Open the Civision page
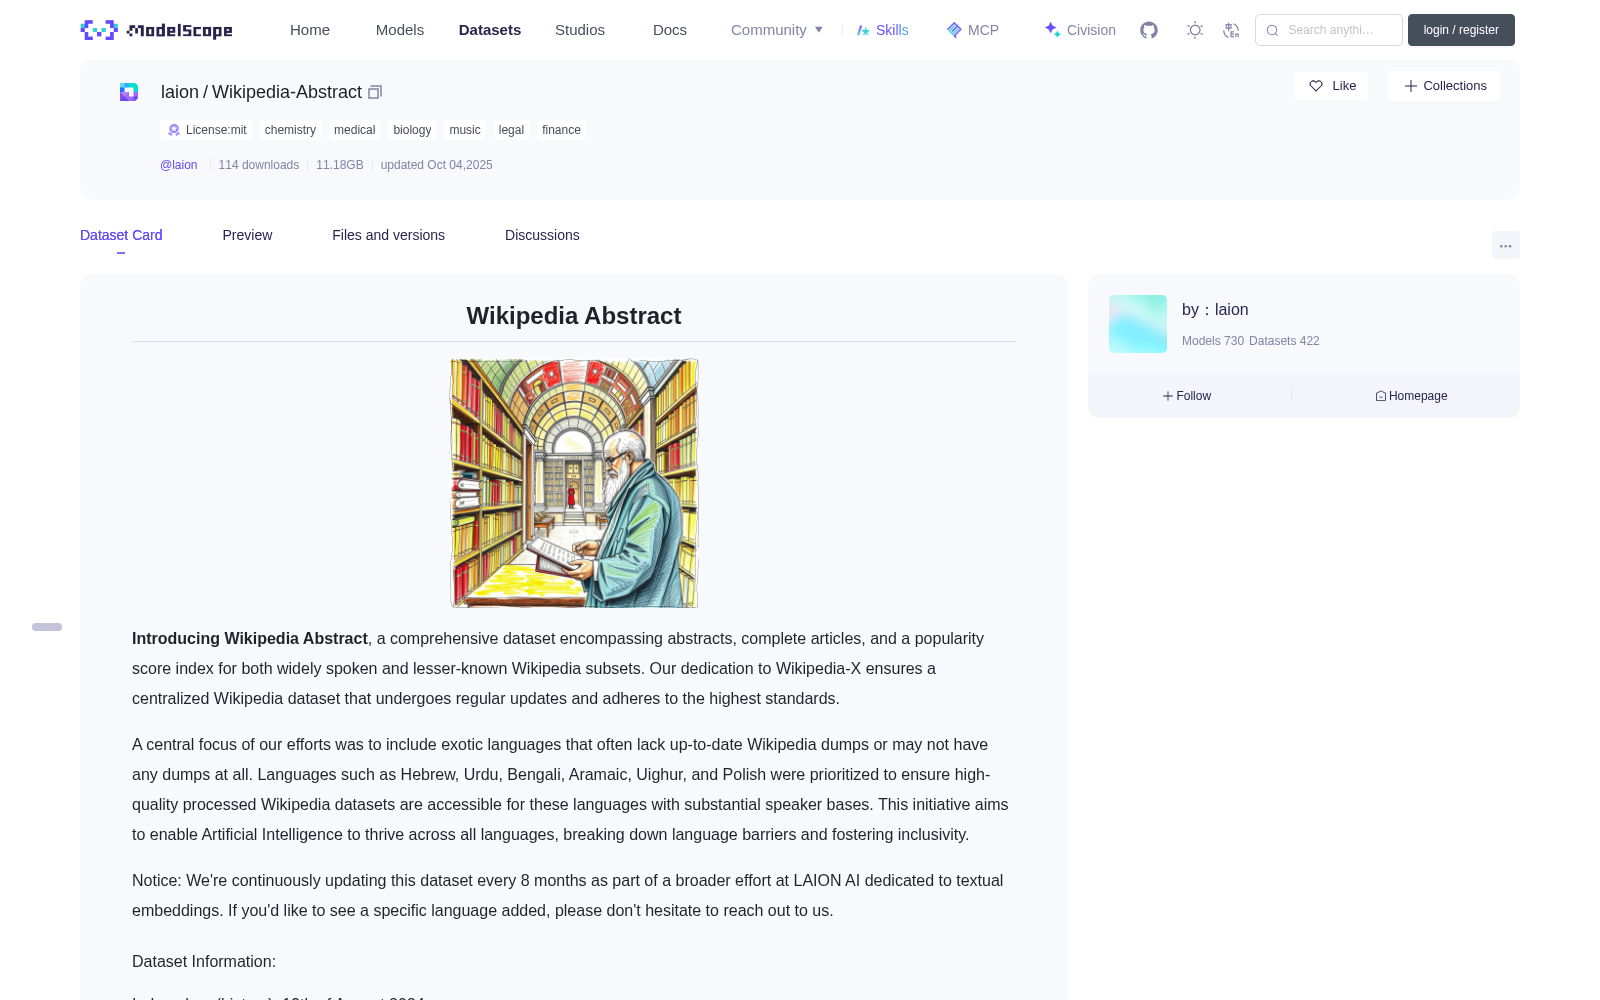Viewport: 1600px width, 1000px height. (x=1080, y=30)
